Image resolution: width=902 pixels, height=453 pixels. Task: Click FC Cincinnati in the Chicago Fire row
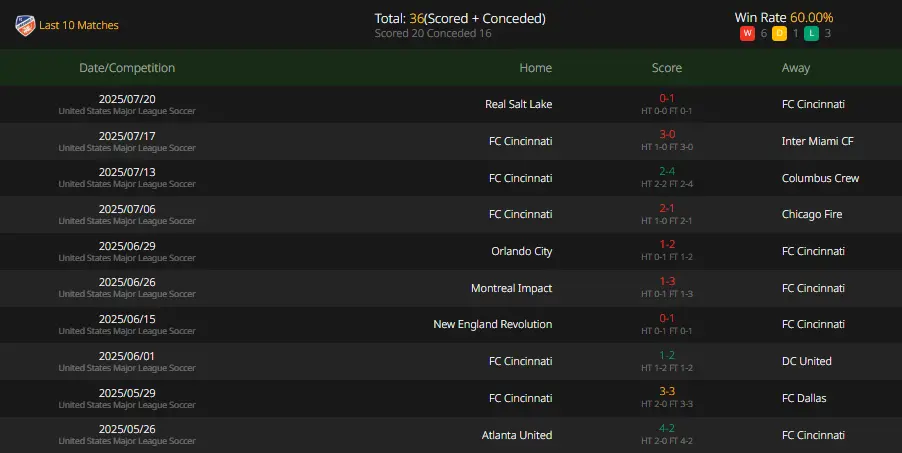(521, 214)
